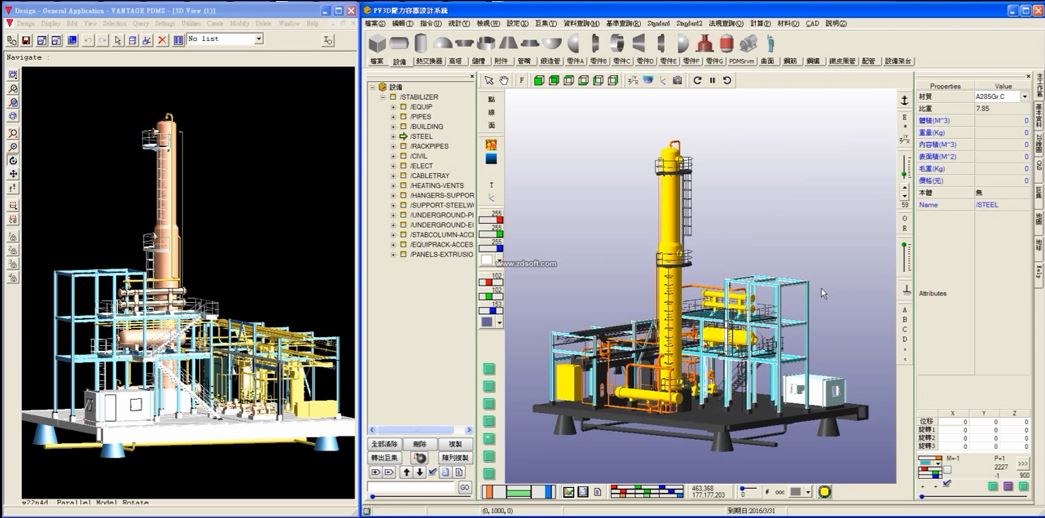This screenshot has width=1045, height=518.
Task: Click the topmost zoom window icon in PDMS sidebar
Action: (x=13, y=75)
